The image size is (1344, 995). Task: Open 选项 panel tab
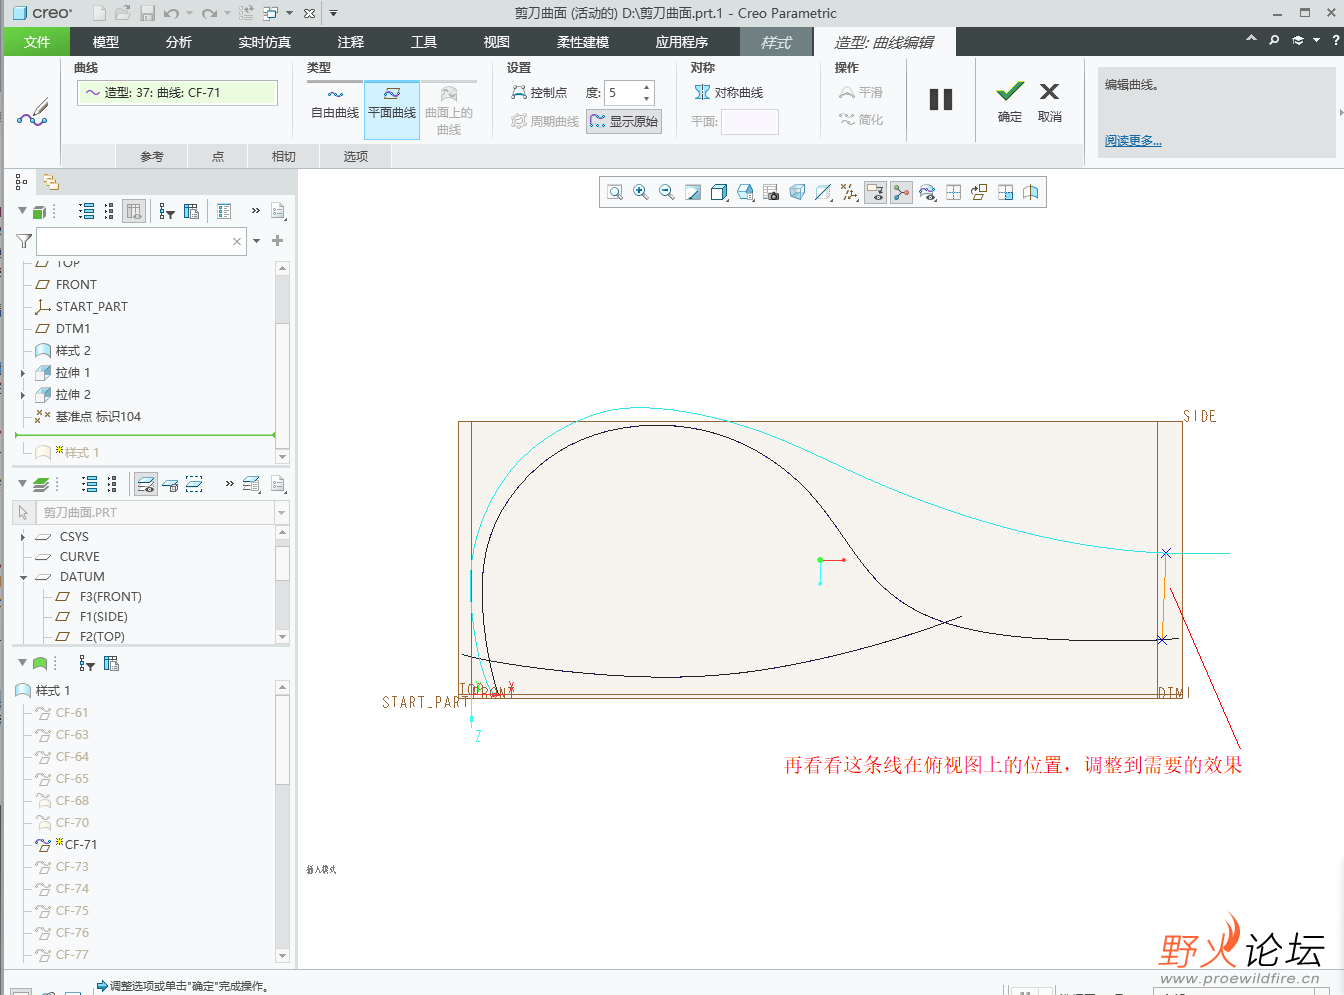pos(356,156)
